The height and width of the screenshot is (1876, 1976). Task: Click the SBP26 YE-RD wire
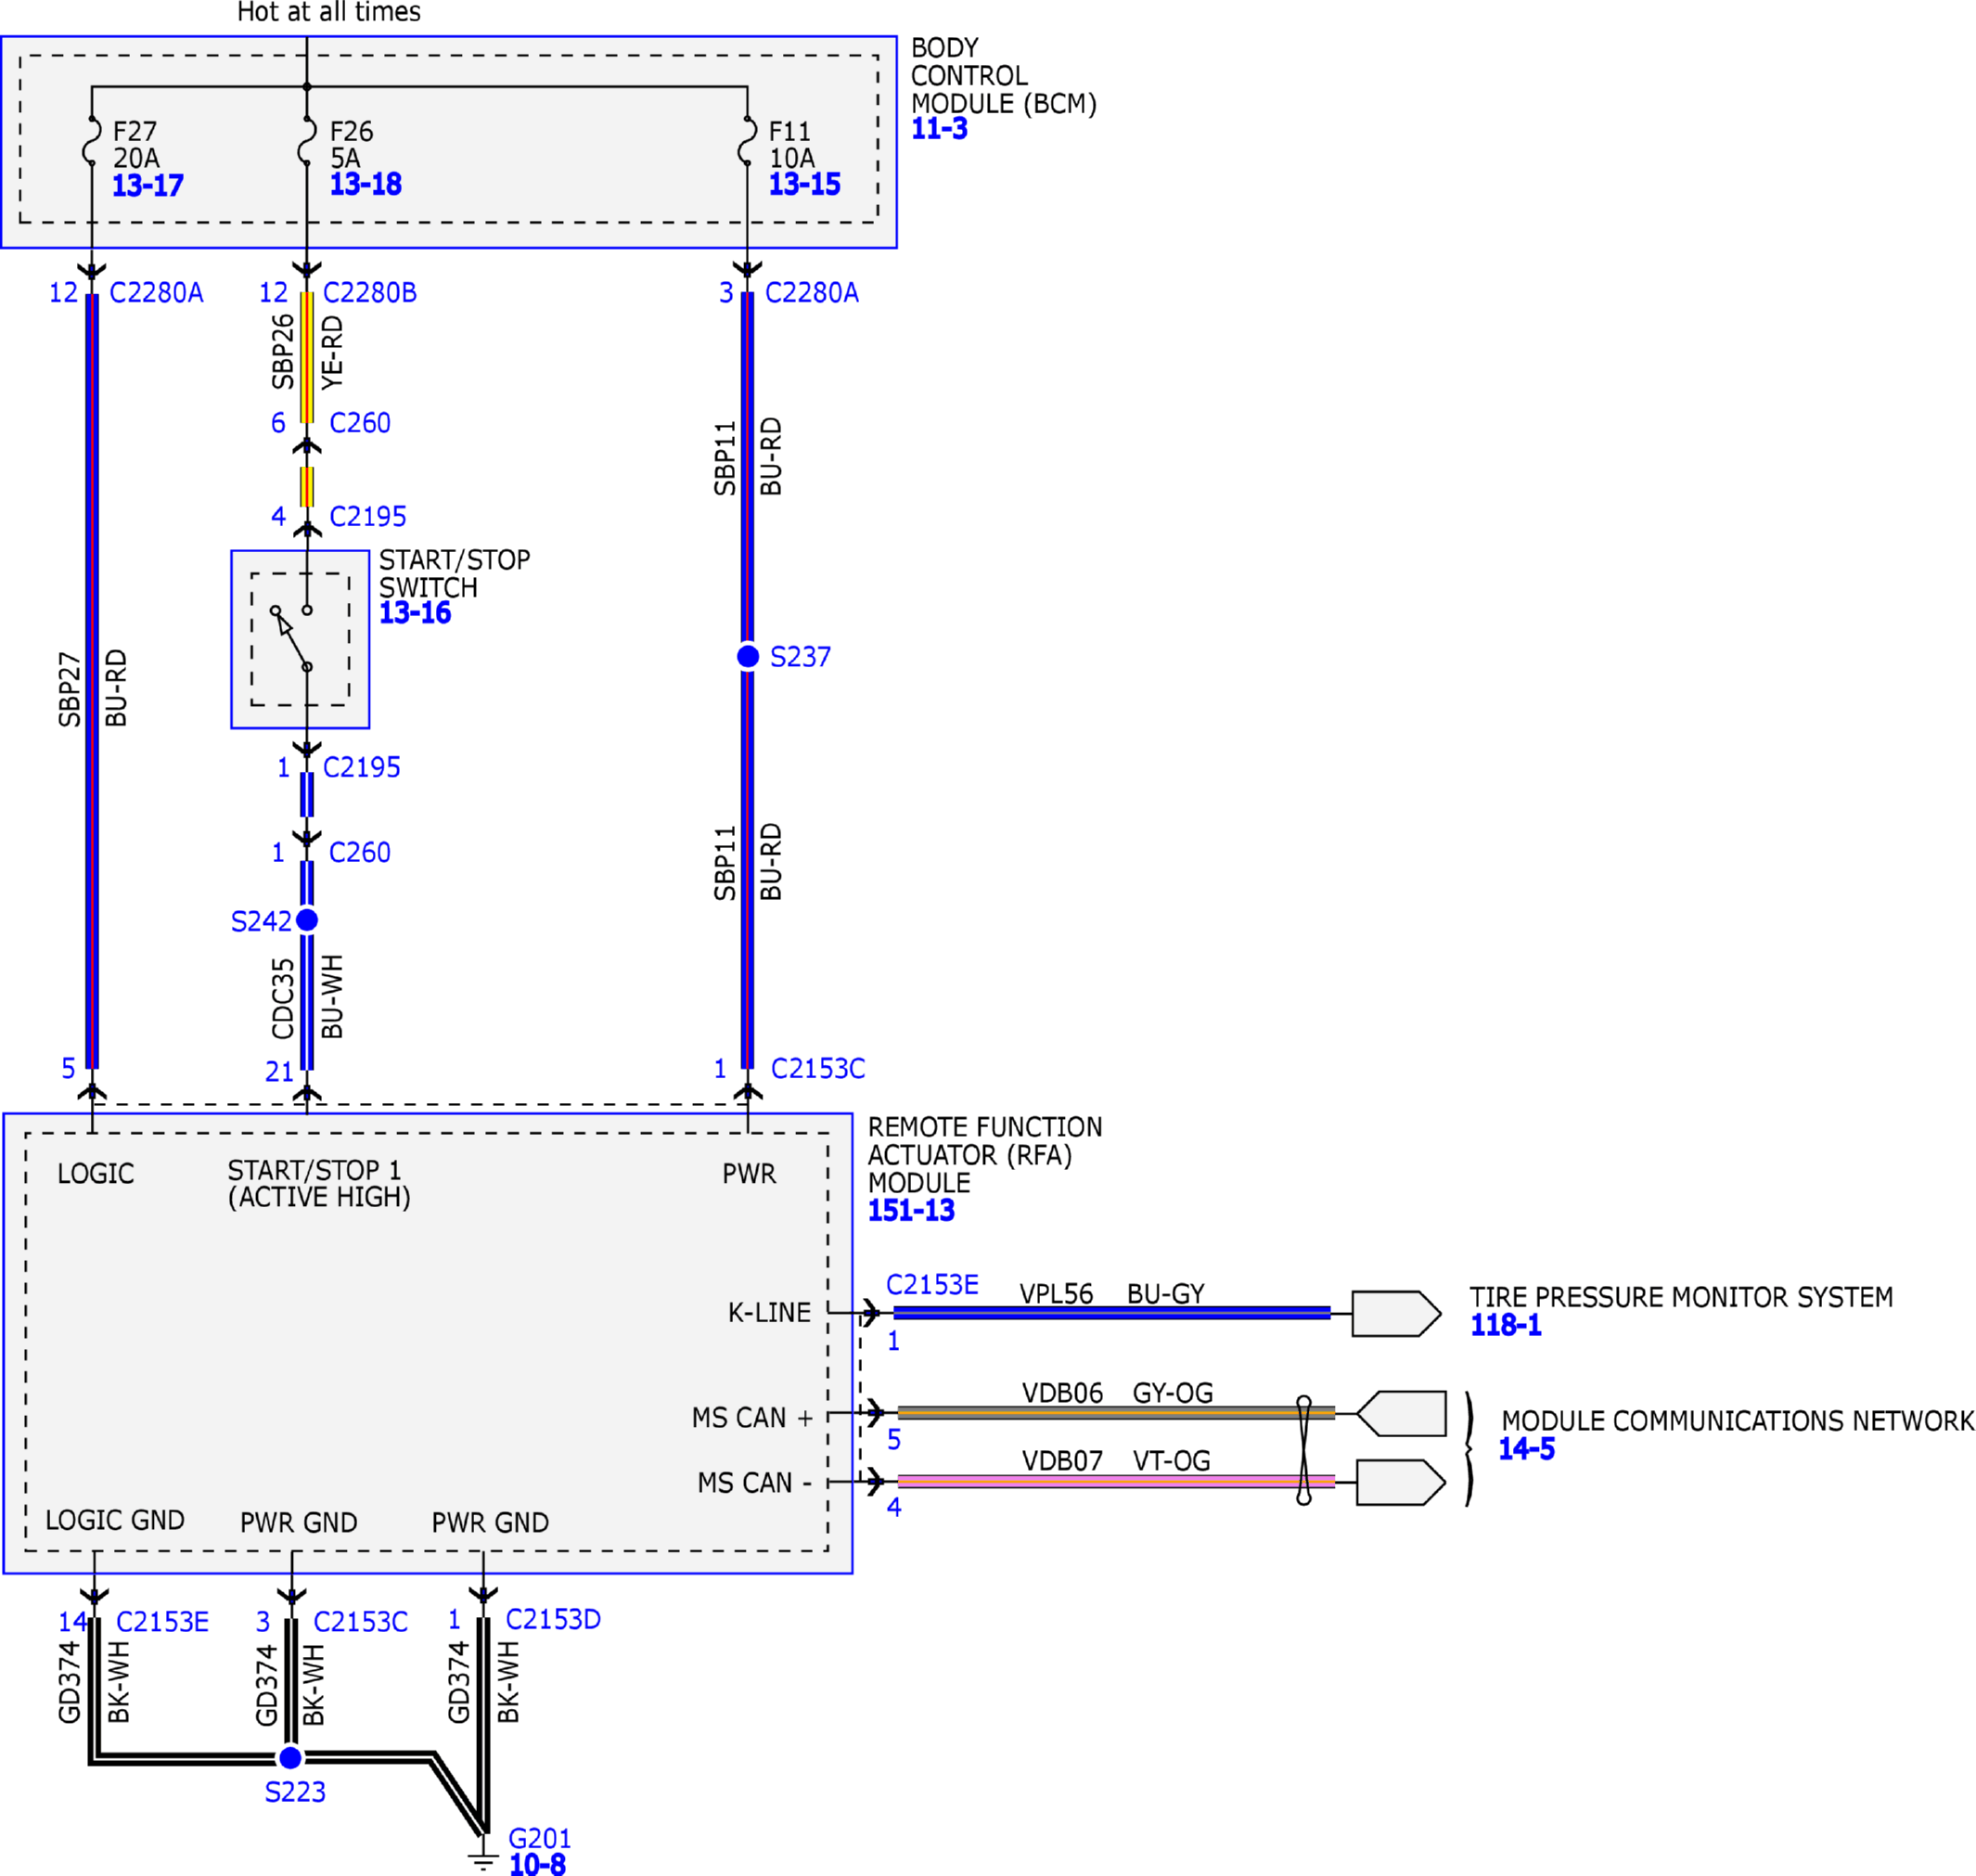[x=307, y=357]
